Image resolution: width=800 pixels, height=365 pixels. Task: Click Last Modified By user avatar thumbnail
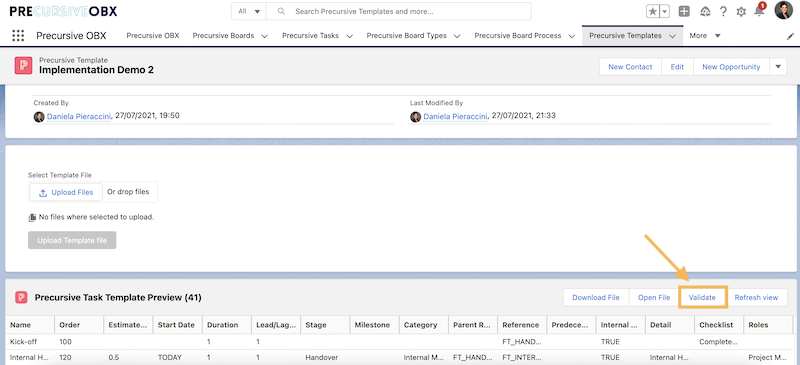pos(415,117)
